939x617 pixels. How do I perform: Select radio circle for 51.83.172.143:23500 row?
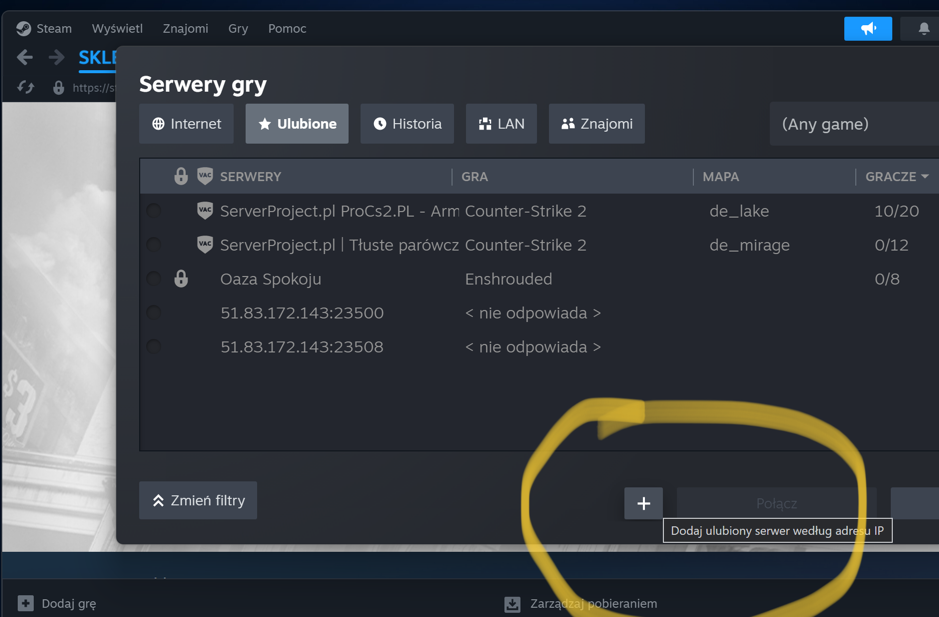pos(154,313)
